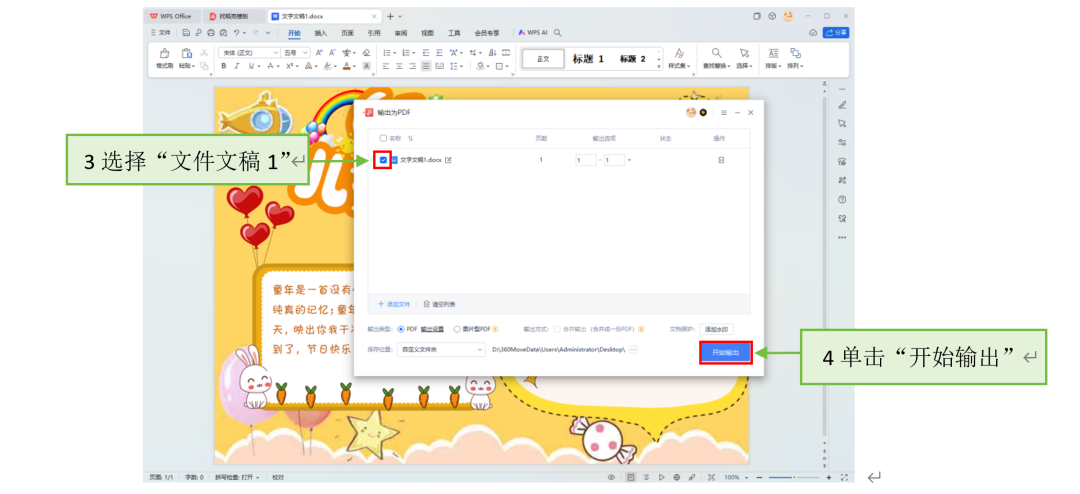Click the 粘贴 paste icon
This screenshot has width=1080, height=494.
coord(186,53)
